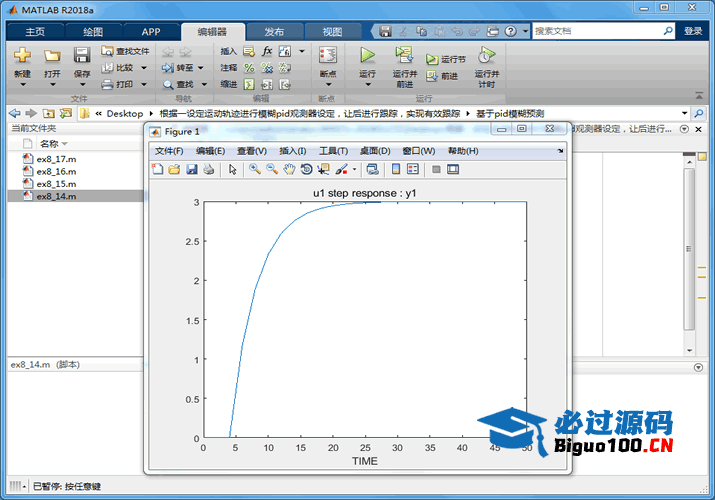Viewport: 715px width, 500px height.
Task: Expand the Brush tool dropdown arrow
Action: click(x=354, y=170)
